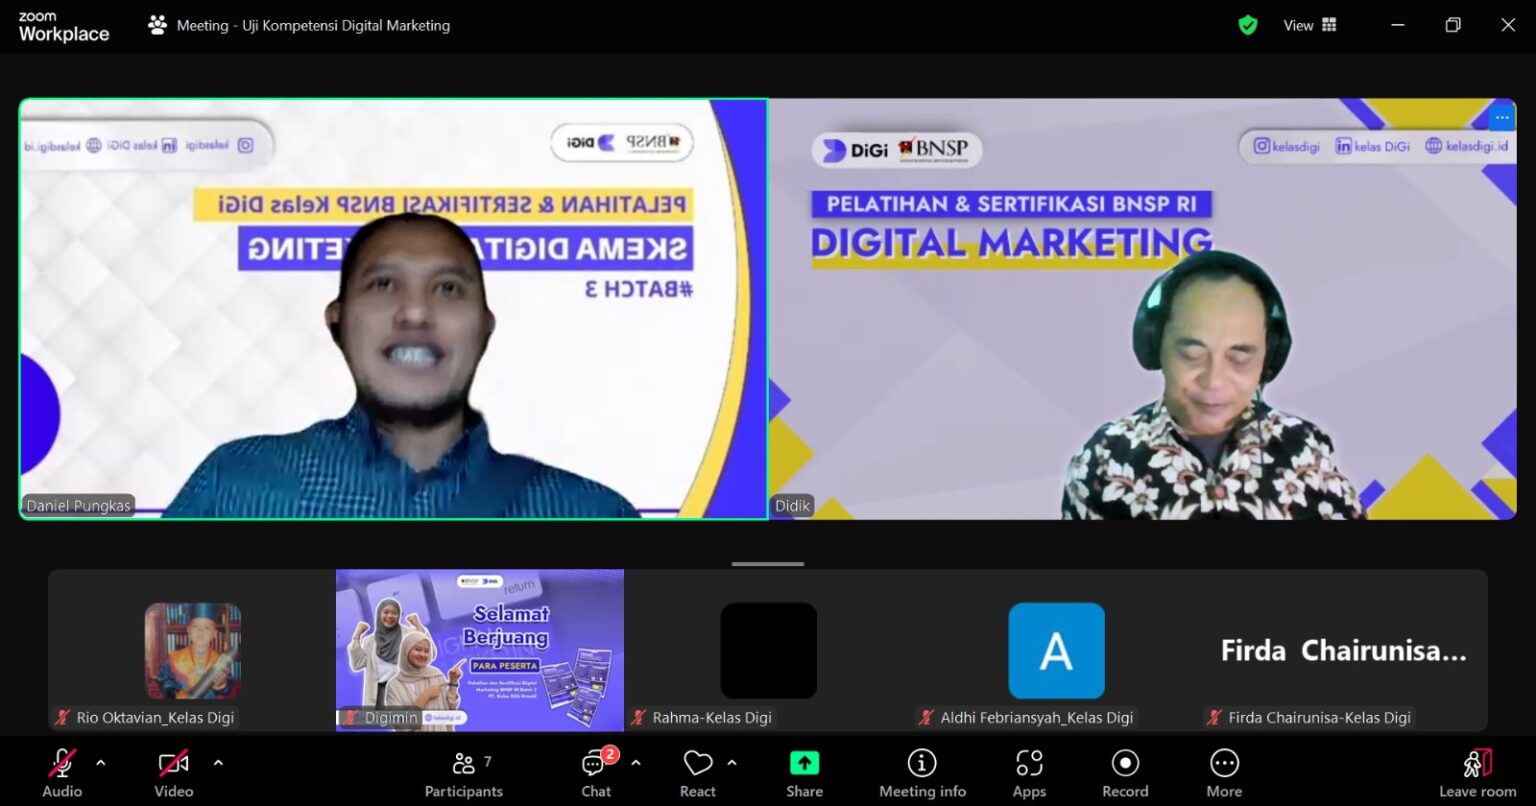
Task: Click the 'Daniel Pungkas' name label
Action: click(x=78, y=505)
